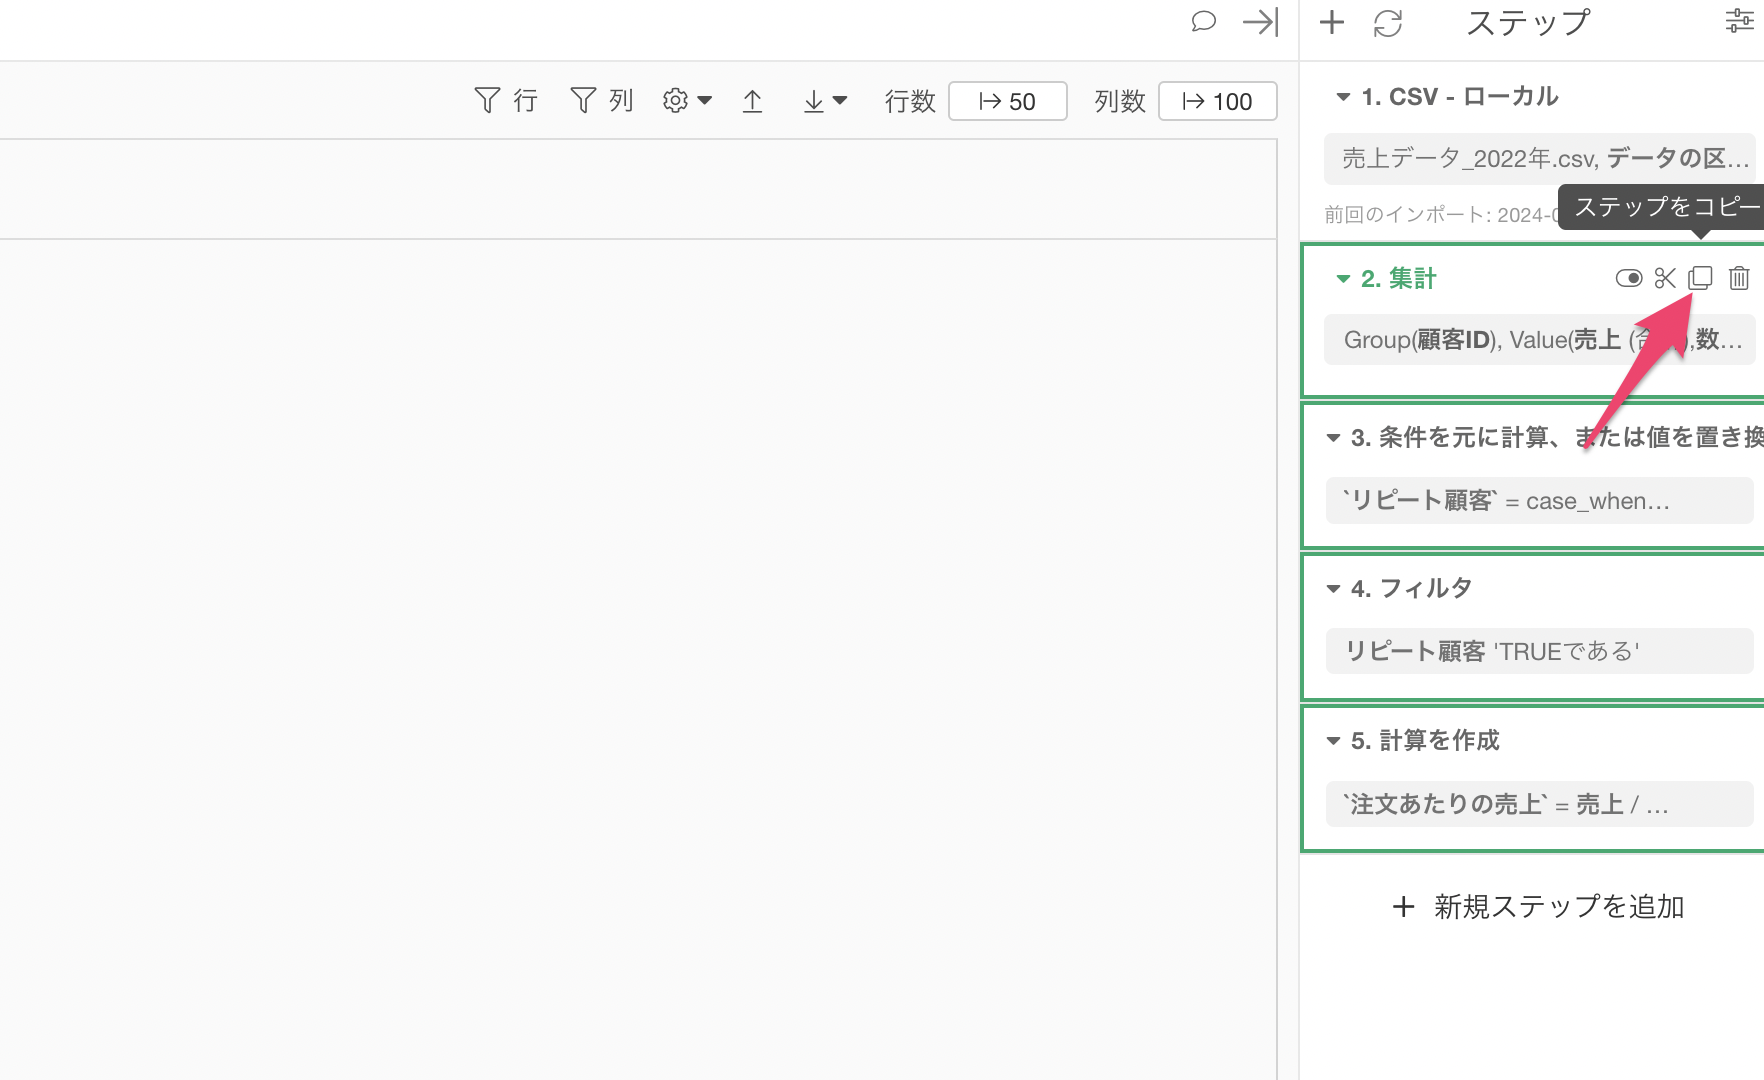
Task: Open the gear settings dropdown
Action: point(687,100)
